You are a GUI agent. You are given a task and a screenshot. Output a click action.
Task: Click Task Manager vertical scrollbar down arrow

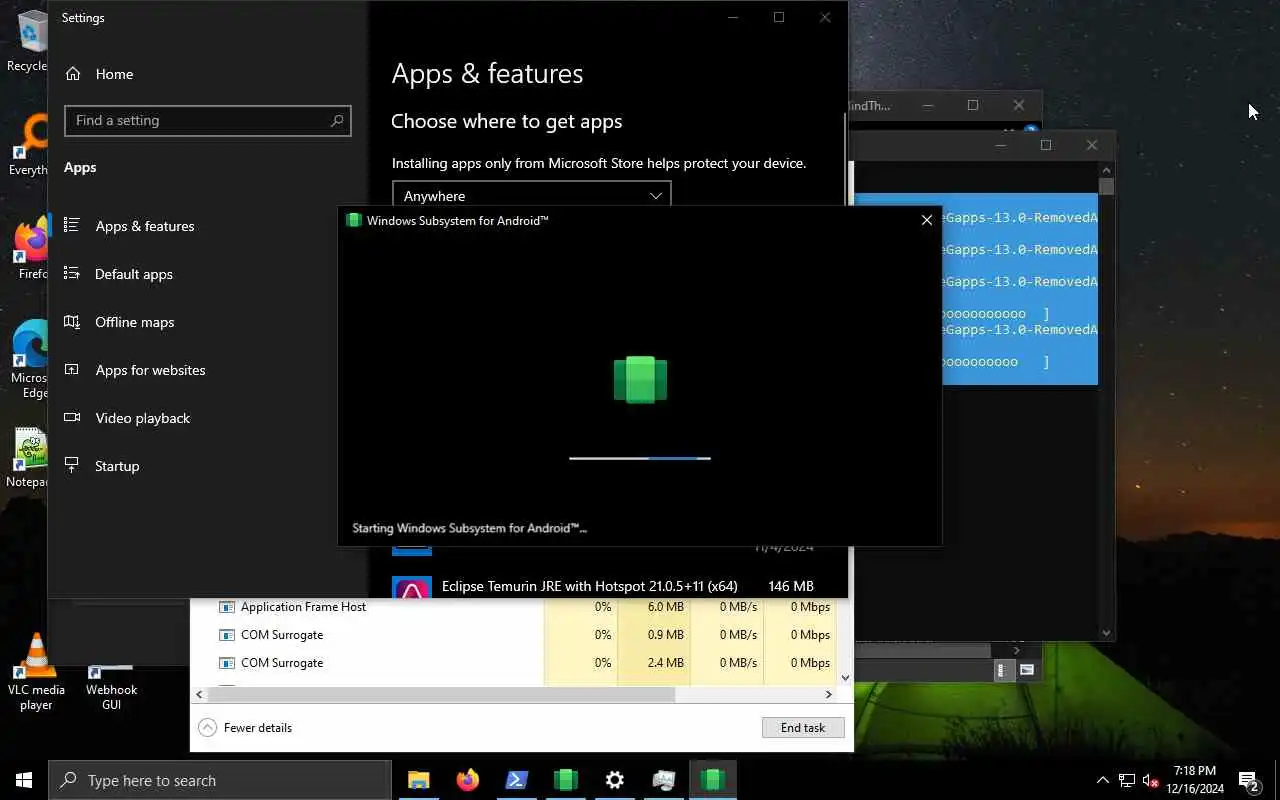click(845, 677)
